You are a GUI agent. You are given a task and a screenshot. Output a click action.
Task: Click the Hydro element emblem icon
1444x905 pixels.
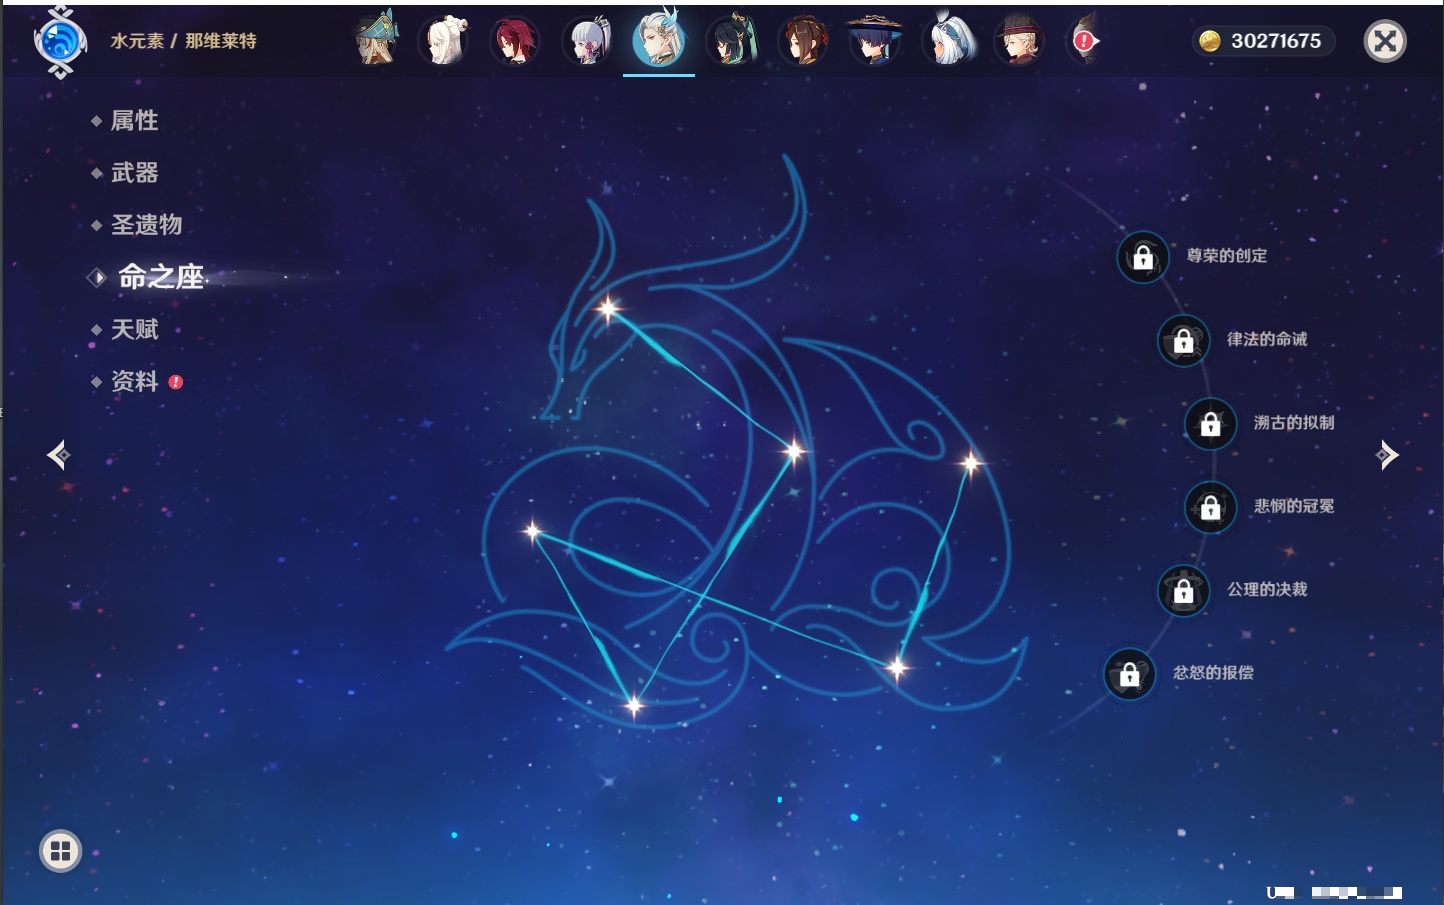click(59, 42)
